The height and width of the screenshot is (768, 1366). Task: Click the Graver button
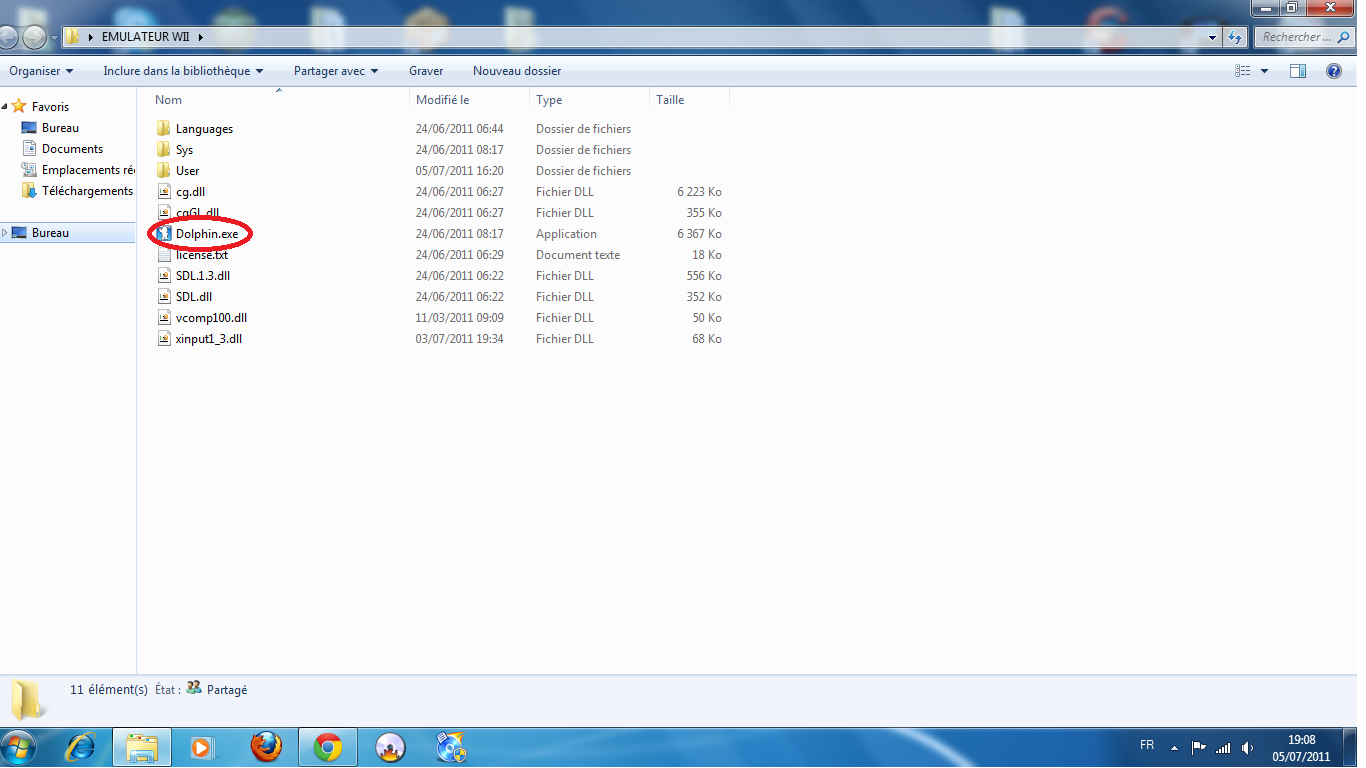[x=426, y=71]
